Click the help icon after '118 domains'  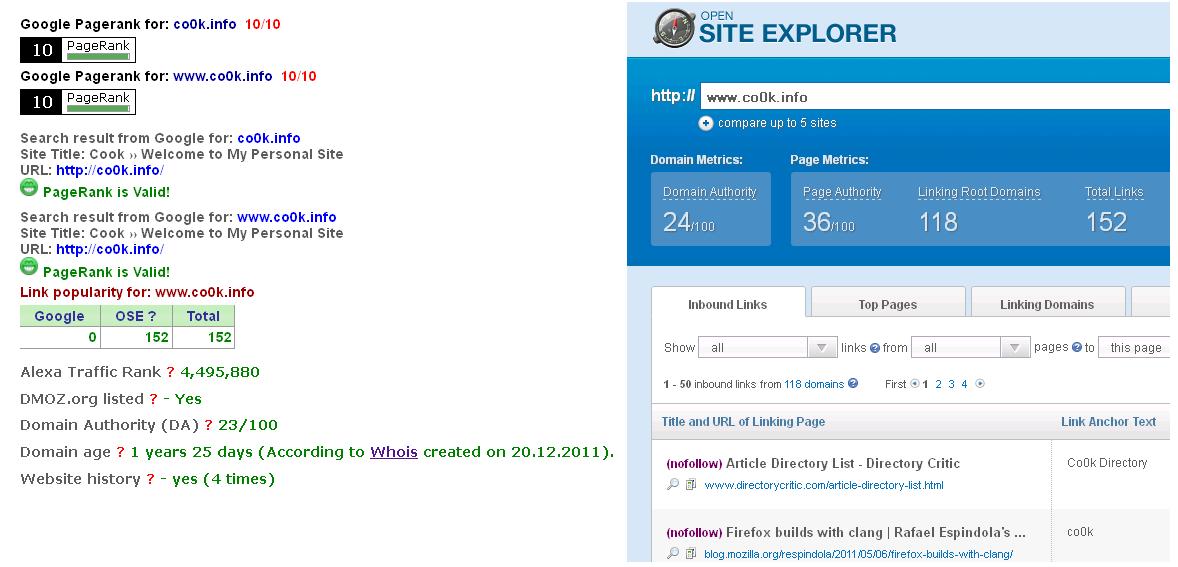(x=853, y=383)
